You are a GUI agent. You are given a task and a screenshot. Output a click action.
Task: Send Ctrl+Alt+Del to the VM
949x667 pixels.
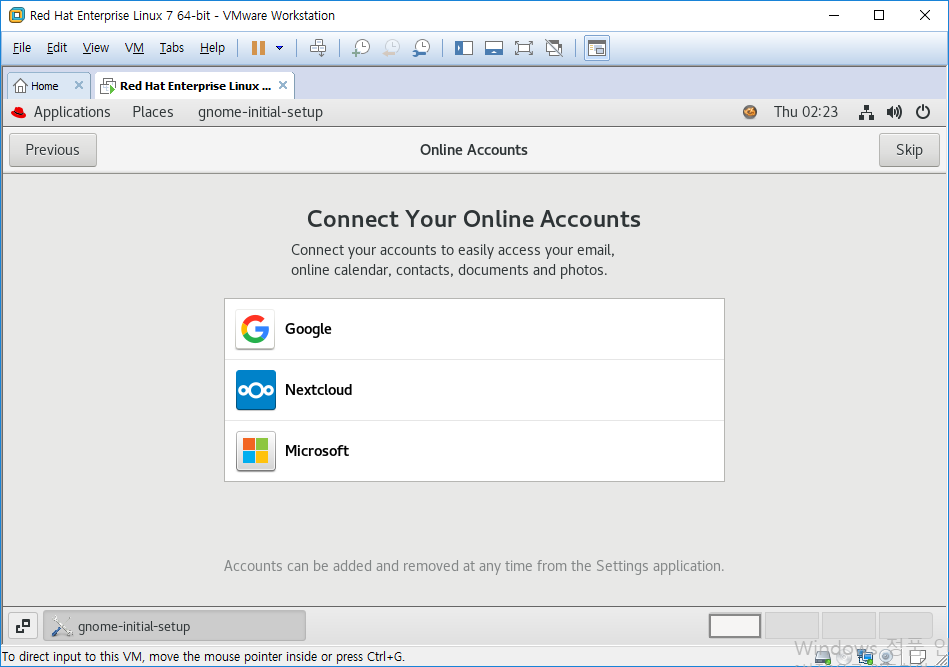(x=318, y=48)
